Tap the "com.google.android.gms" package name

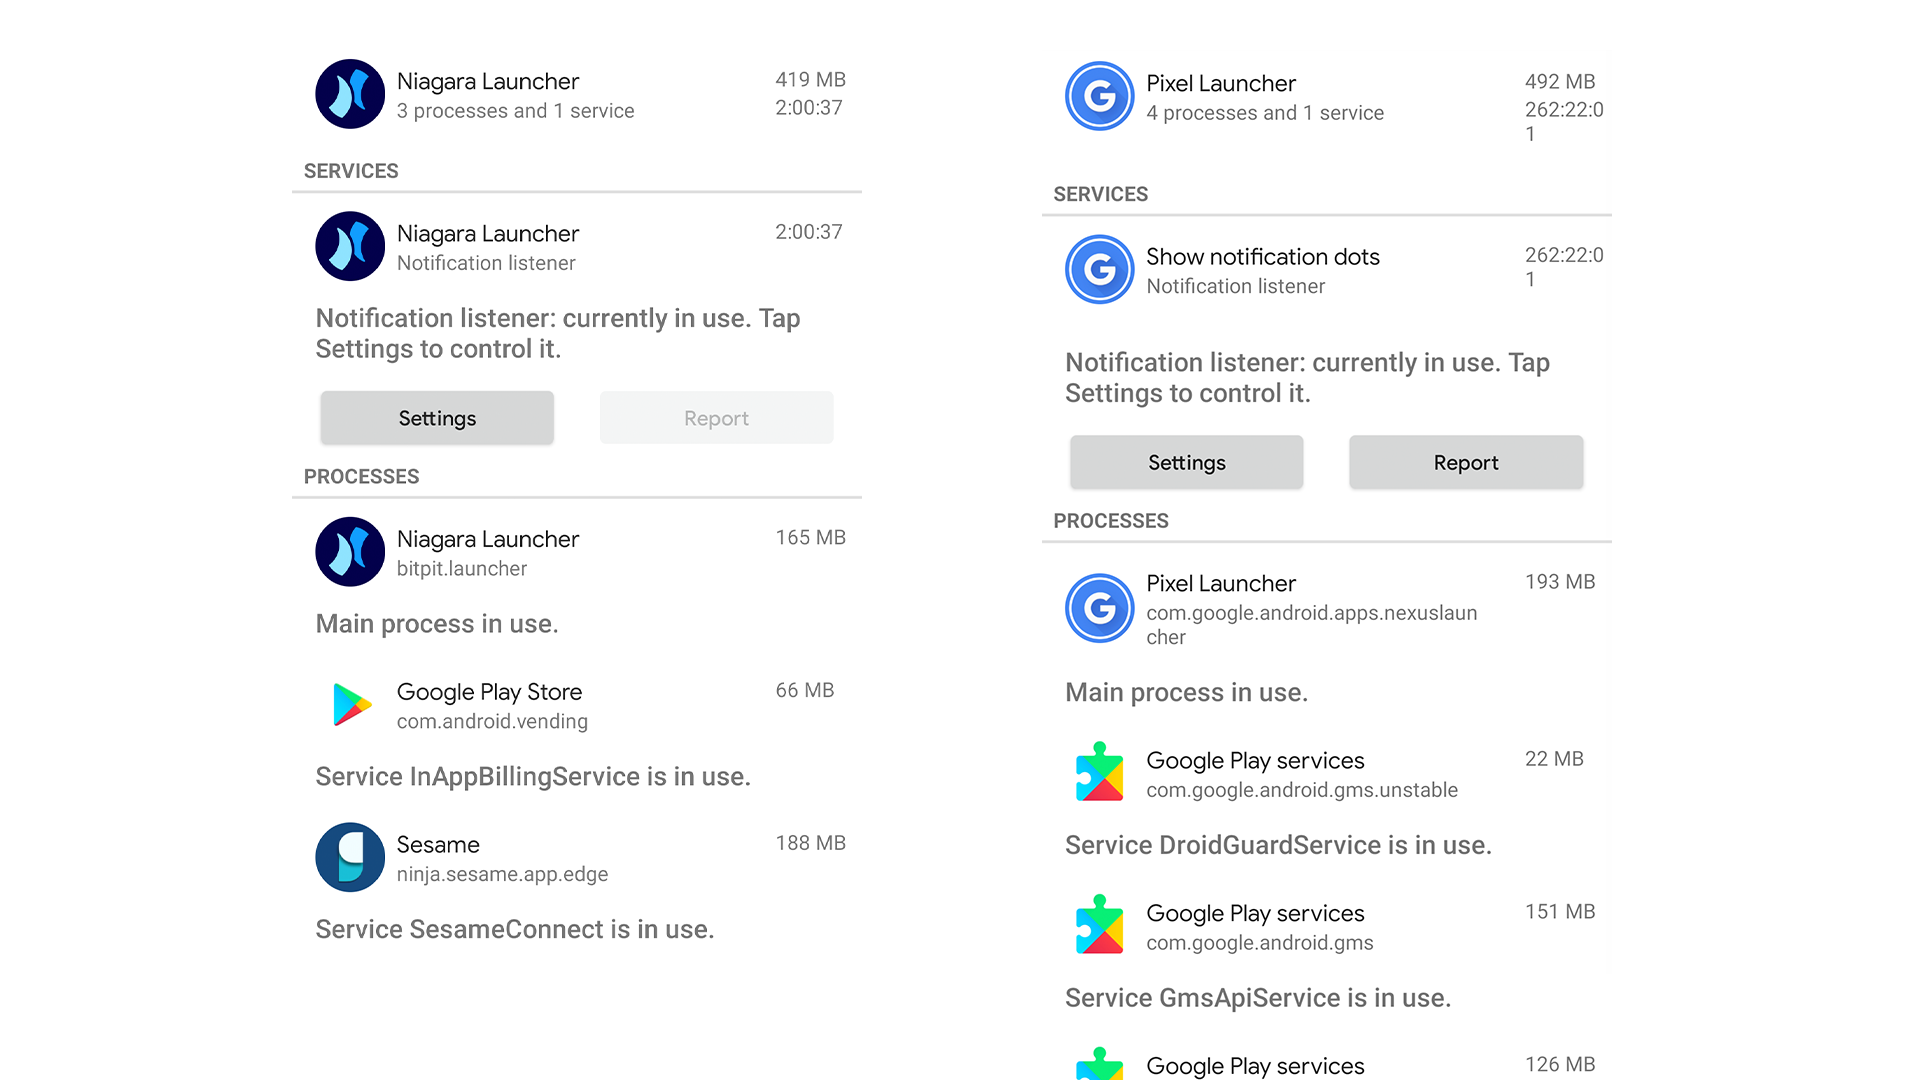[1260, 944]
